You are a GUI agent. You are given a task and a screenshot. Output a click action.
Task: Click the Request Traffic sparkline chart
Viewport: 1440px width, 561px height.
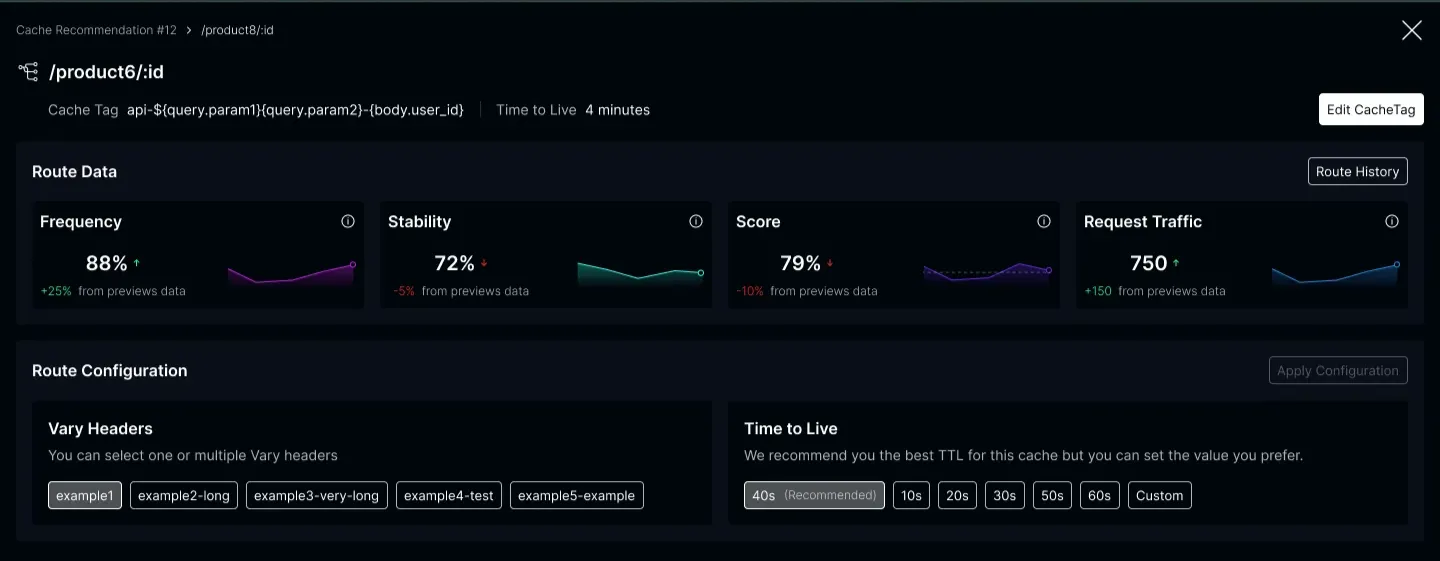(1335, 274)
